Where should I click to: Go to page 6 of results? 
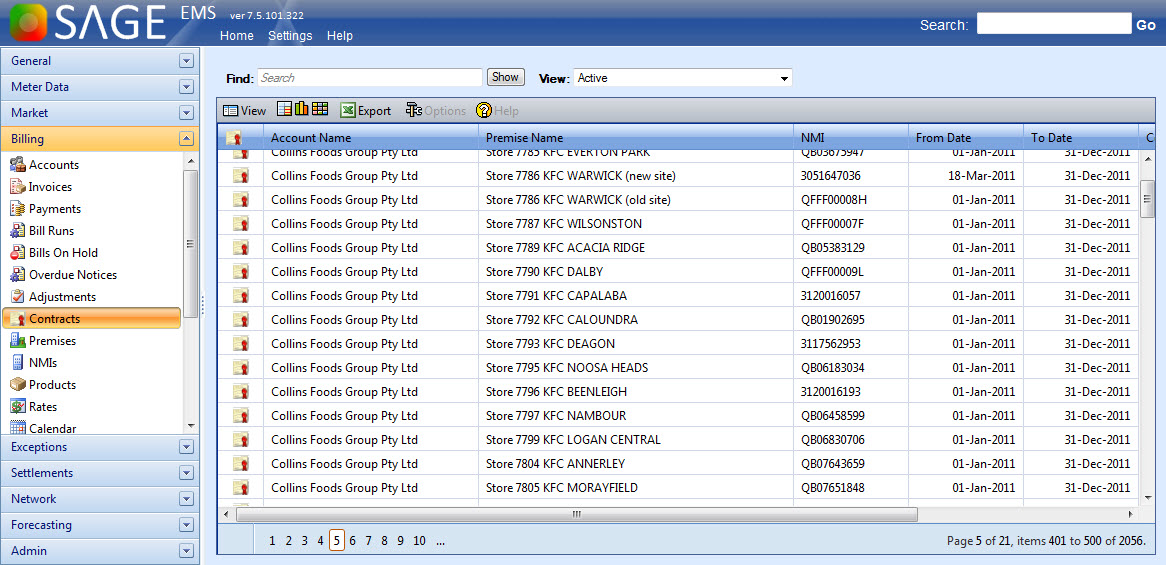pos(352,541)
